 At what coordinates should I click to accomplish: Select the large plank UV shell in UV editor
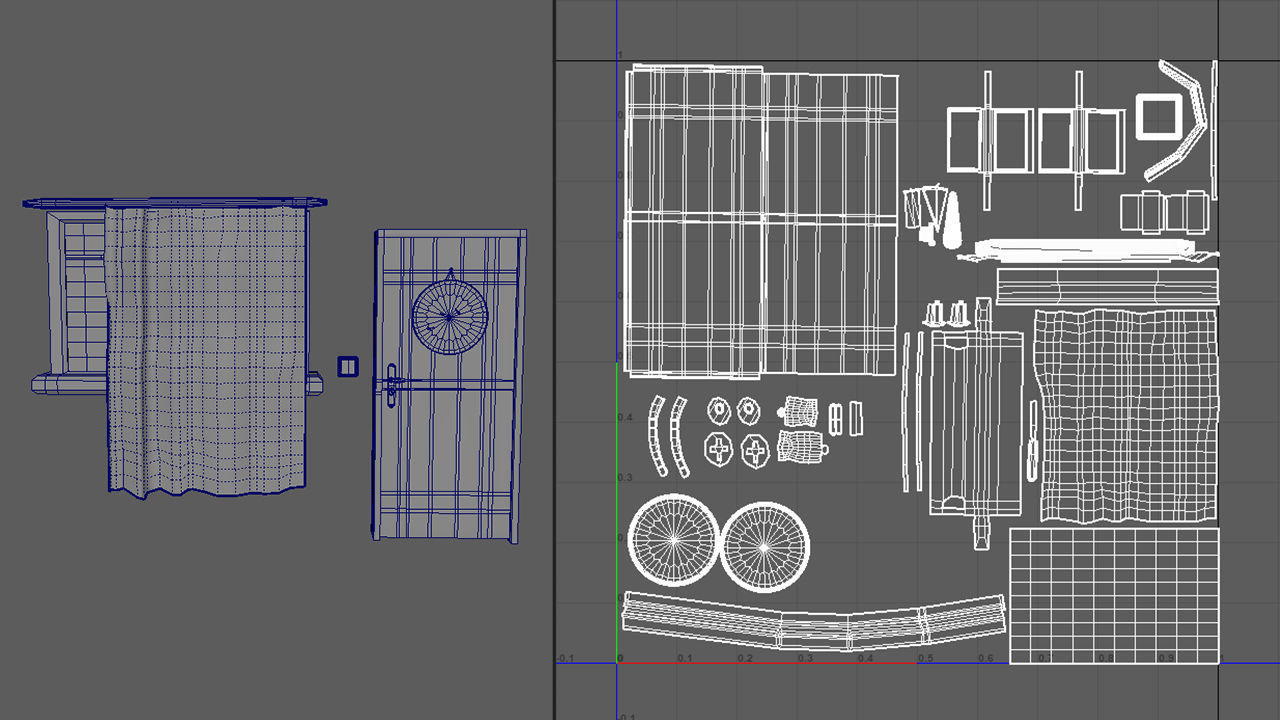point(761,222)
